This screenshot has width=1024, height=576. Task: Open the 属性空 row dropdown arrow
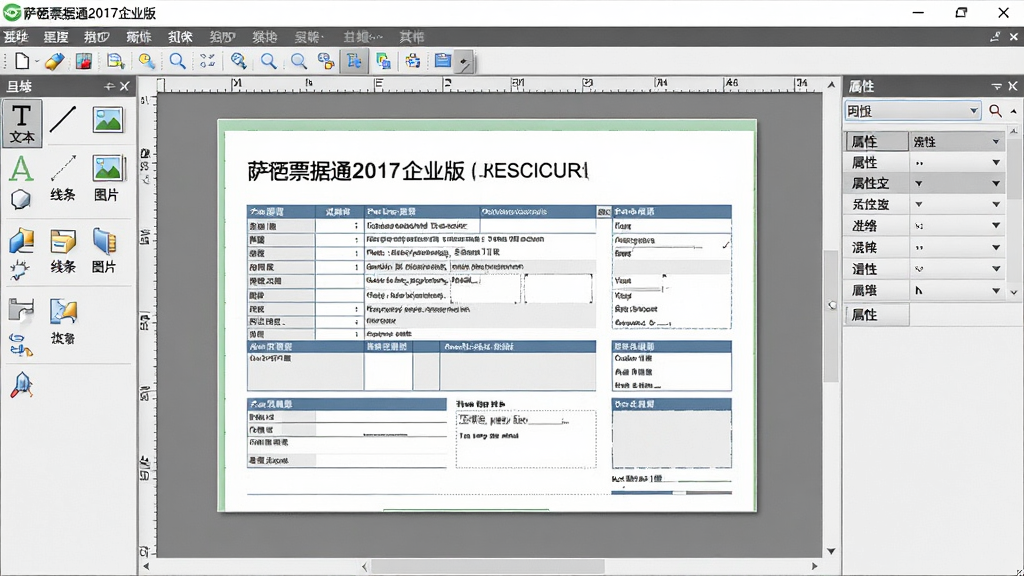point(996,184)
